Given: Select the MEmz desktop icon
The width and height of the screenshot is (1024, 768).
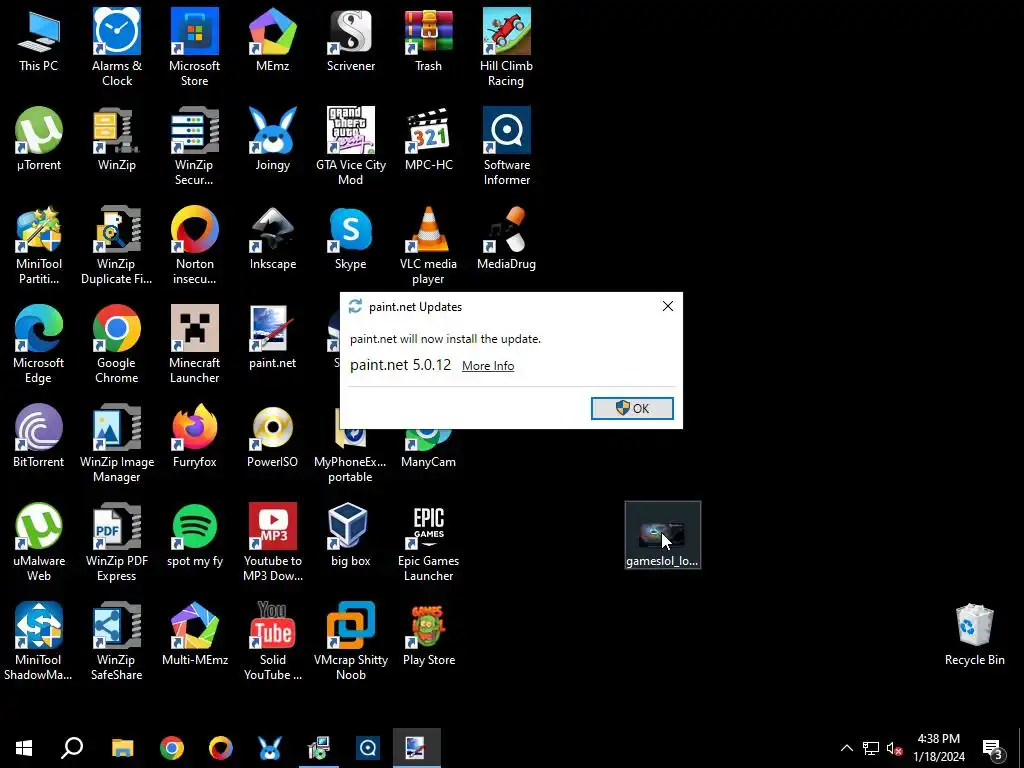Looking at the screenshot, I should point(273,41).
